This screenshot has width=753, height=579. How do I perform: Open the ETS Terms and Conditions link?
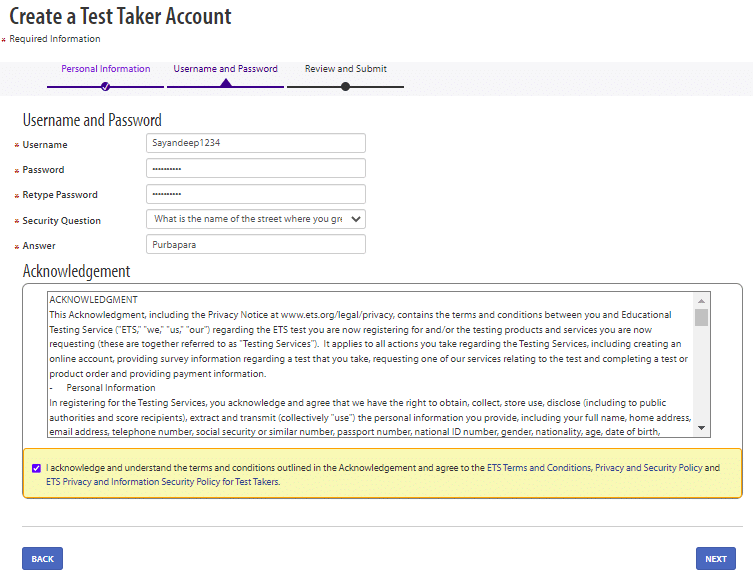[x=538, y=468]
